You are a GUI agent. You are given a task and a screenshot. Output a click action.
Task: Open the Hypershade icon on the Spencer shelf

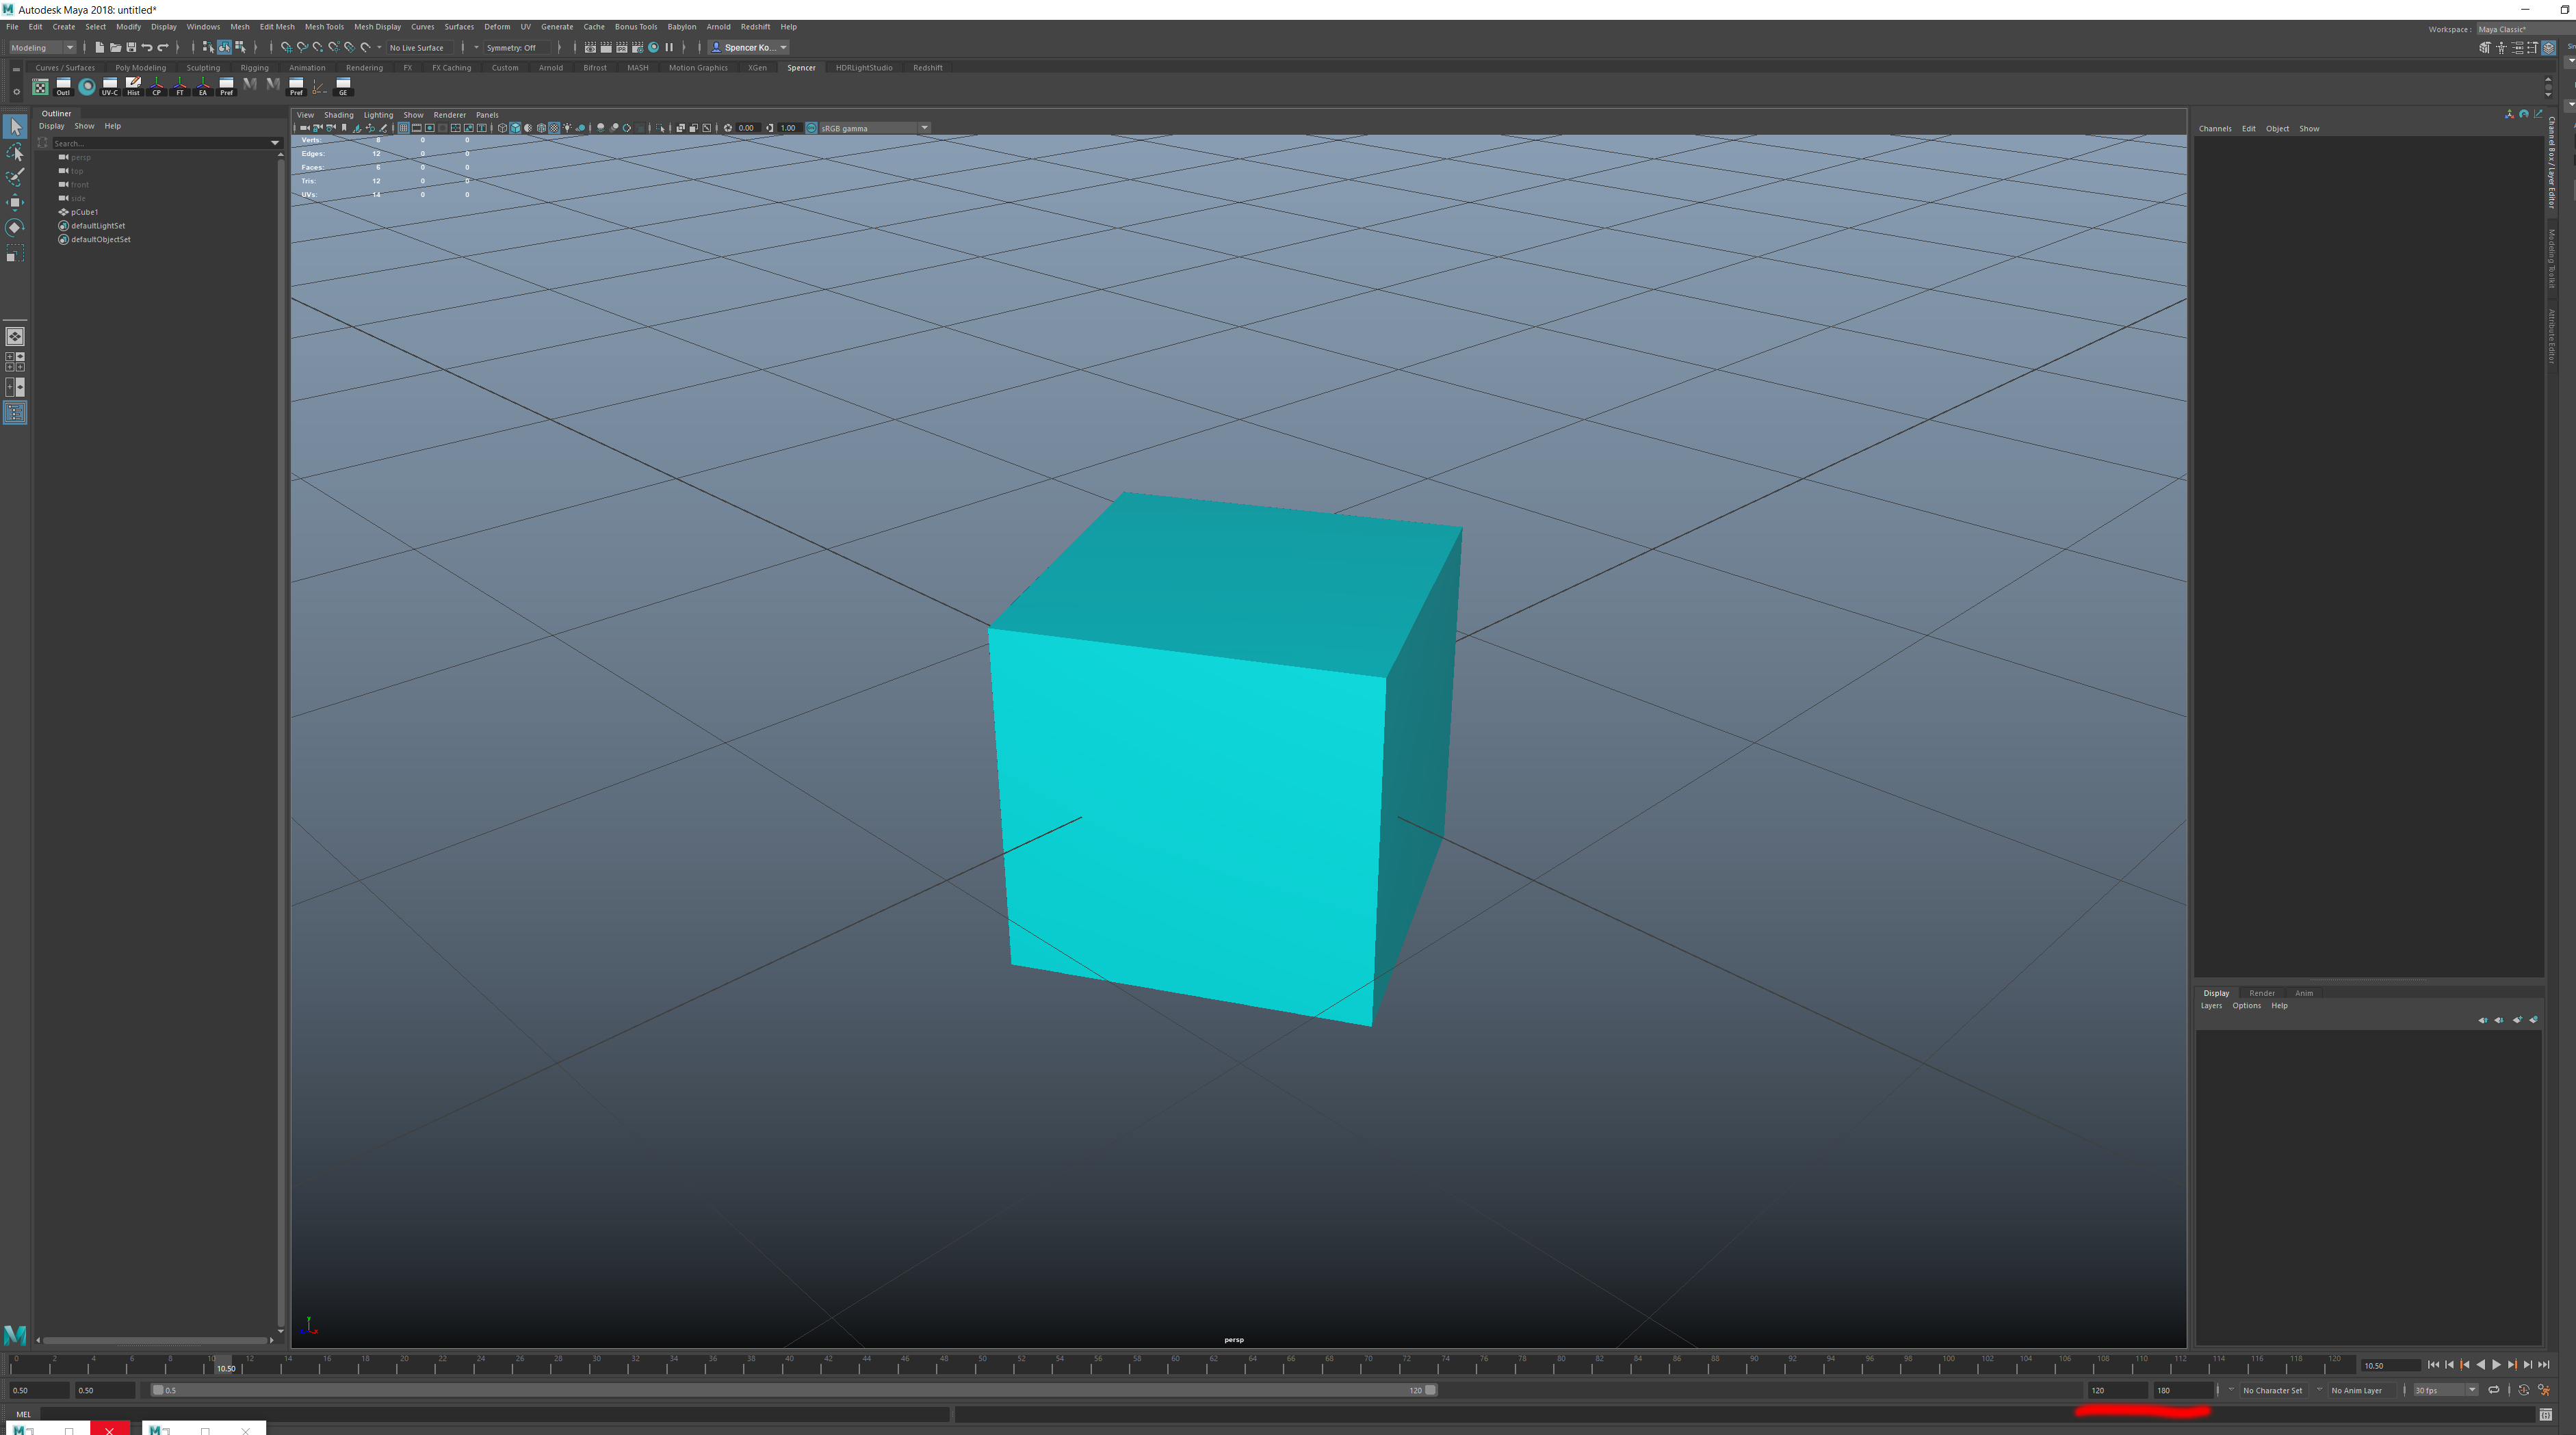(x=87, y=87)
